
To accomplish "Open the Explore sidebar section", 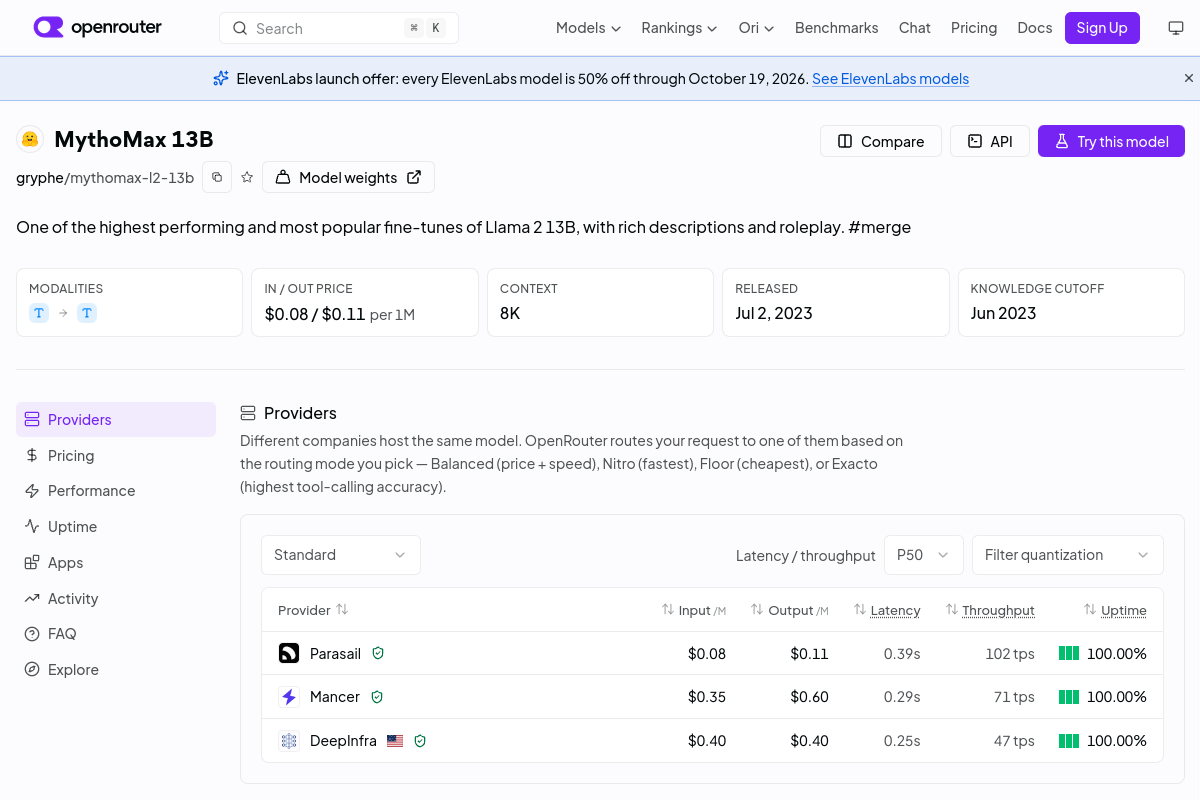I will click(x=116, y=670).
